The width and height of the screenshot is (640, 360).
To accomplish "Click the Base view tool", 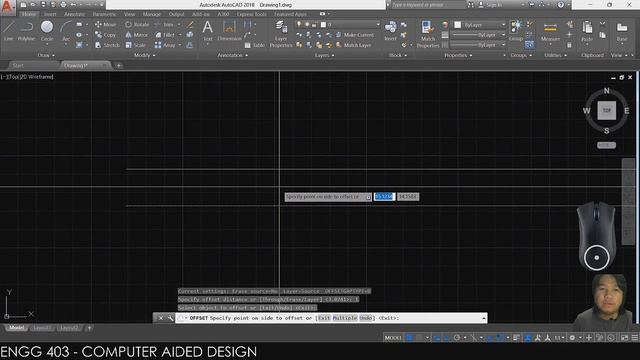I will [x=622, y=31].
